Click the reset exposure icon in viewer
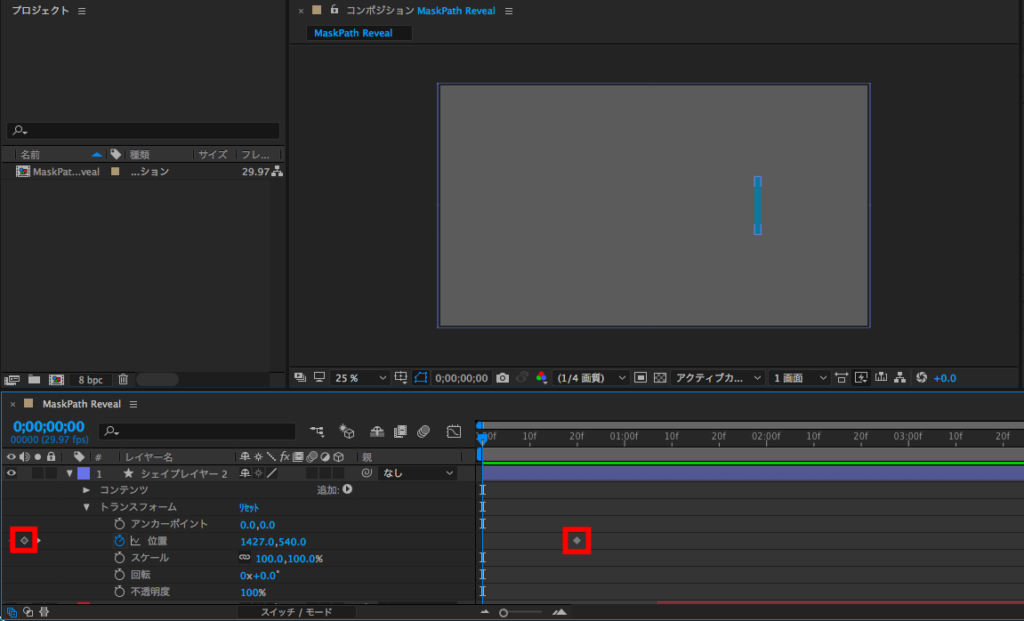Image resolution: width=1024 pixels, height=621 pixels. [922, 378]
